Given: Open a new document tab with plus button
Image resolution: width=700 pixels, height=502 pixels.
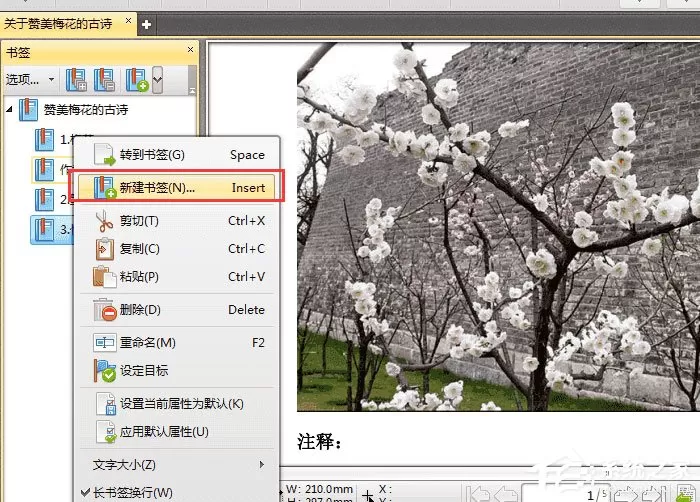Looking at the screenshot, I should pos(146,24).
